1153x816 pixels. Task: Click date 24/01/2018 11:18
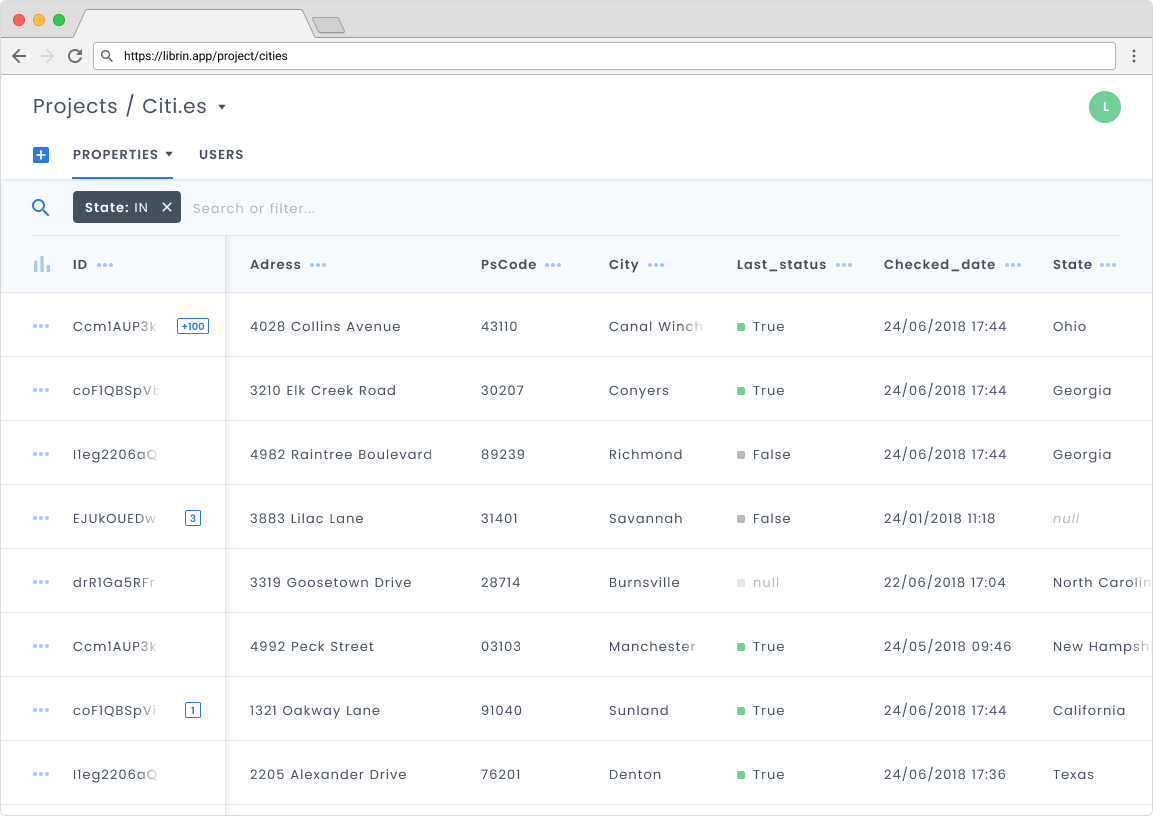(x=939, y=518)
